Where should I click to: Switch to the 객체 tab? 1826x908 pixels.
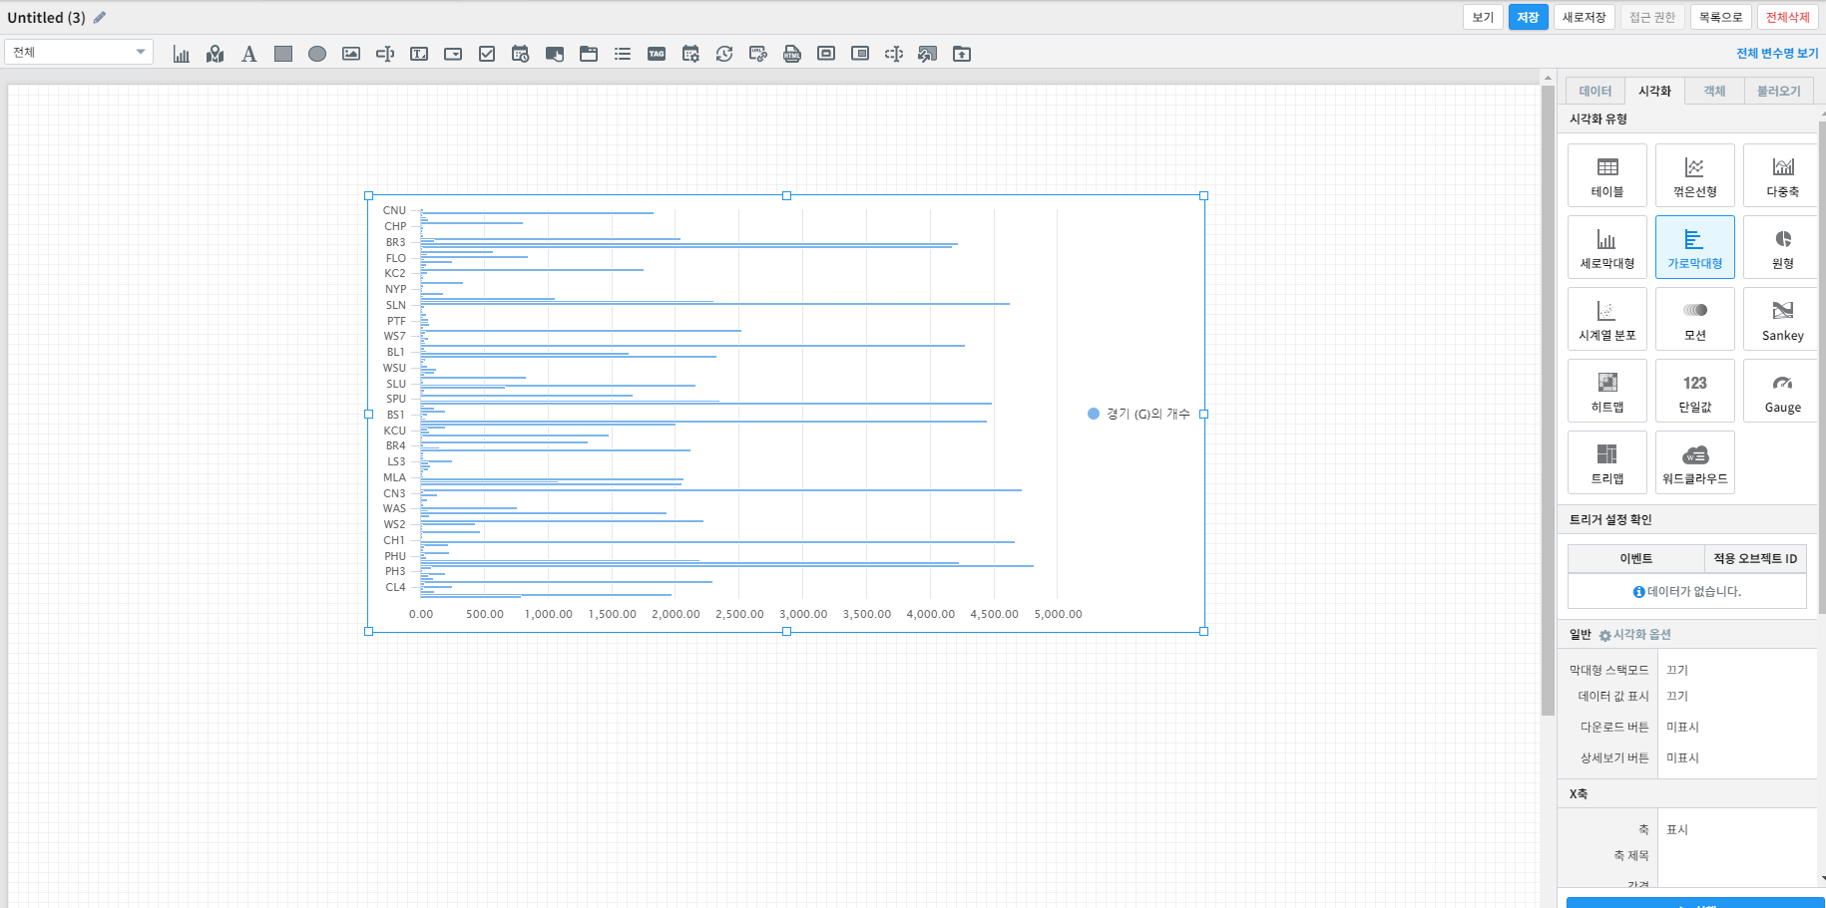(1714, 91)
